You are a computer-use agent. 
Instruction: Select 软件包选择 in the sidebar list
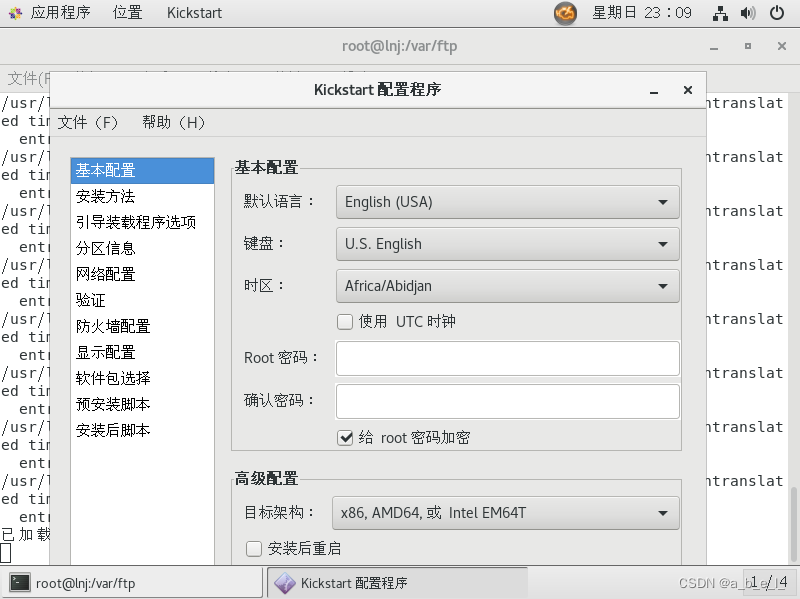(142, 379)
